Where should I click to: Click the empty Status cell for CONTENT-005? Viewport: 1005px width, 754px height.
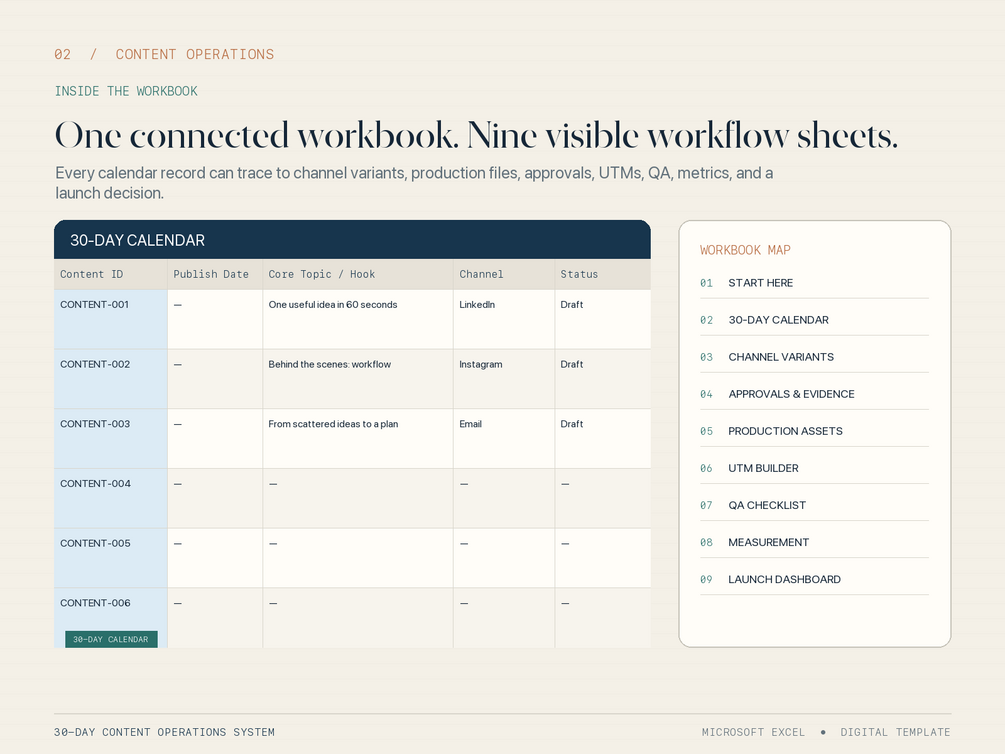click(602, 558)
